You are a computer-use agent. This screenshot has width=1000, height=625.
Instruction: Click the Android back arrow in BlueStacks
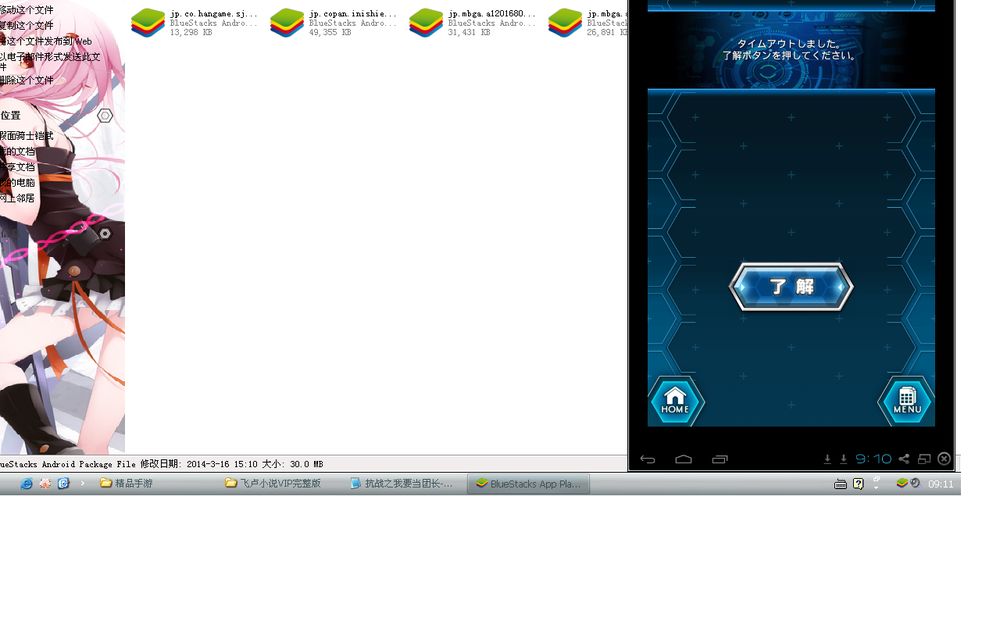[648, 459]
